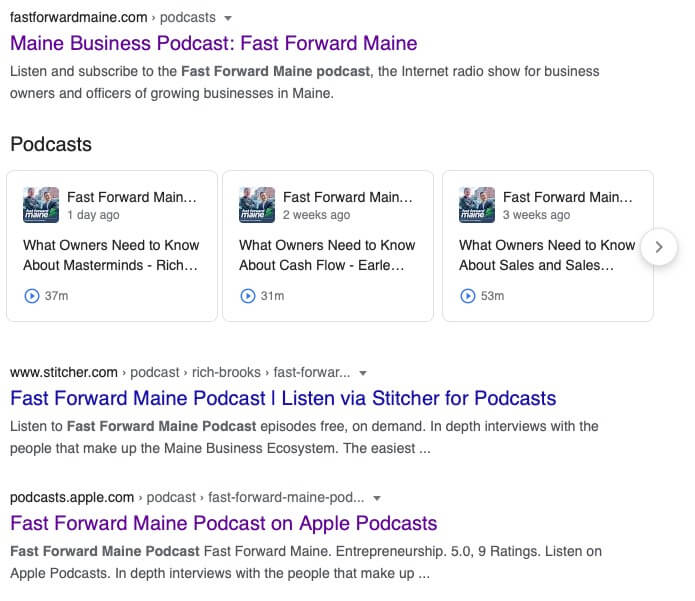Screen dimensions: 695x601
Task: Click the 53m duration label
Action: coord(492,296)
